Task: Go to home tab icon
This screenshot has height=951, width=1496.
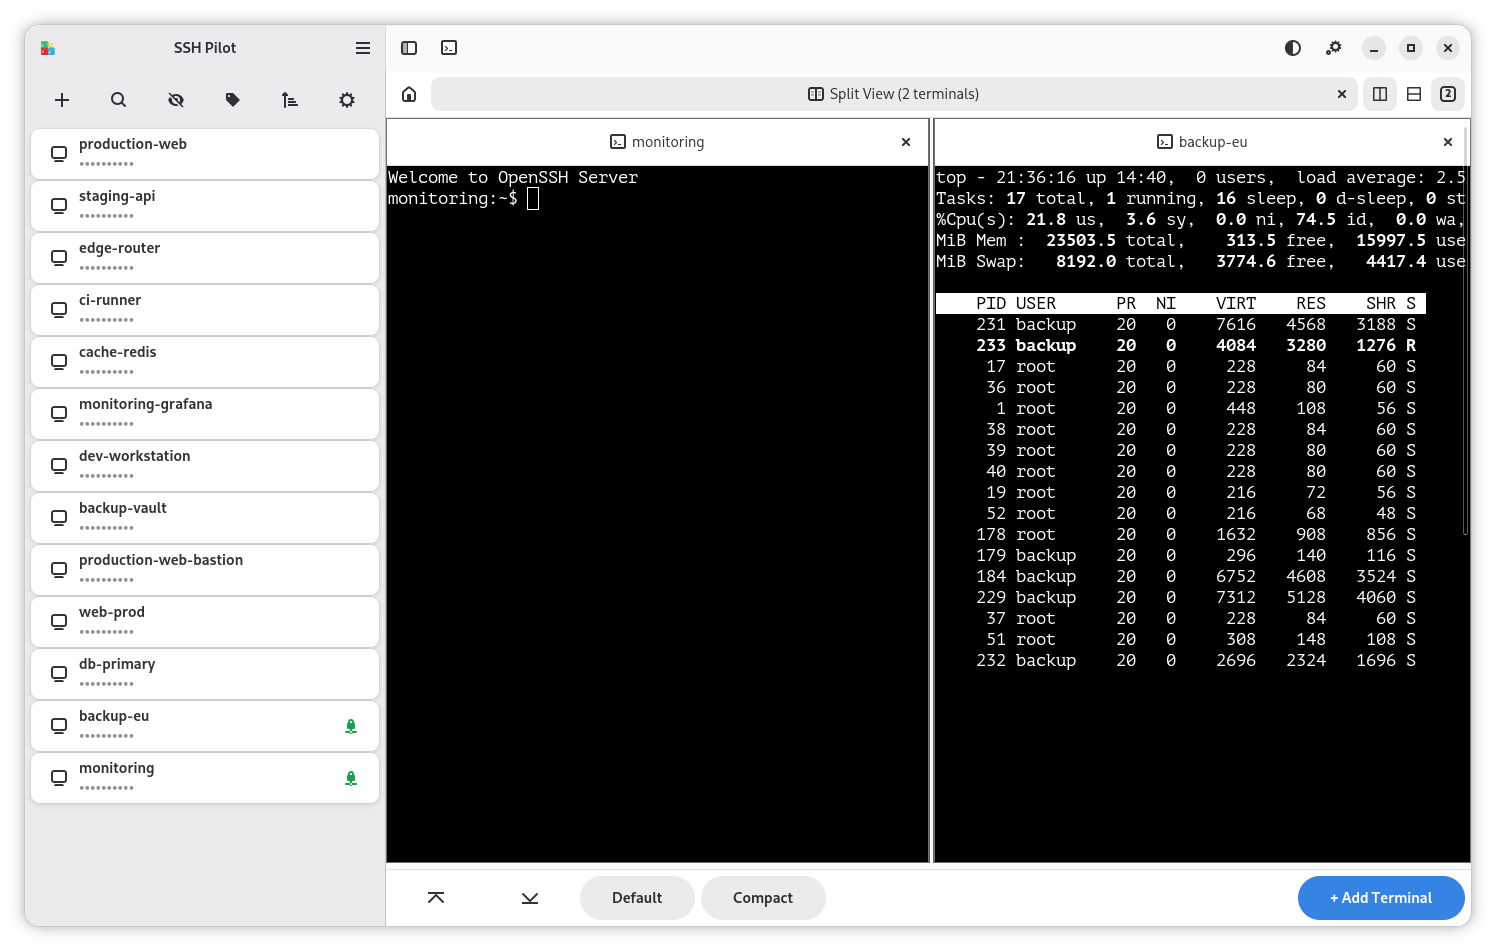Action: tap(409, 94)
